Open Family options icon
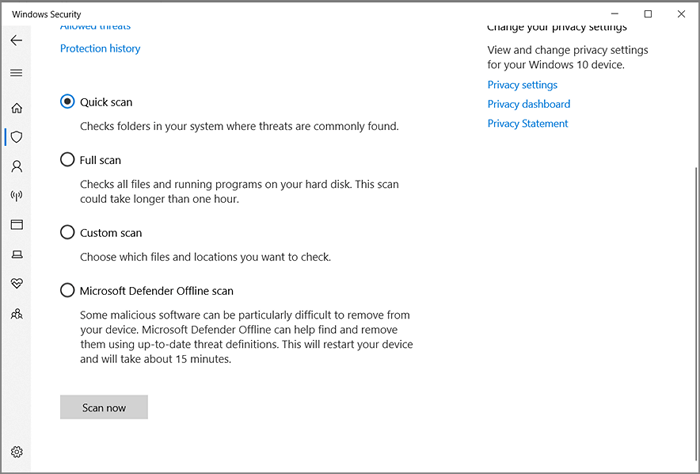Screen dimensions: 700x474 (16, 314)
